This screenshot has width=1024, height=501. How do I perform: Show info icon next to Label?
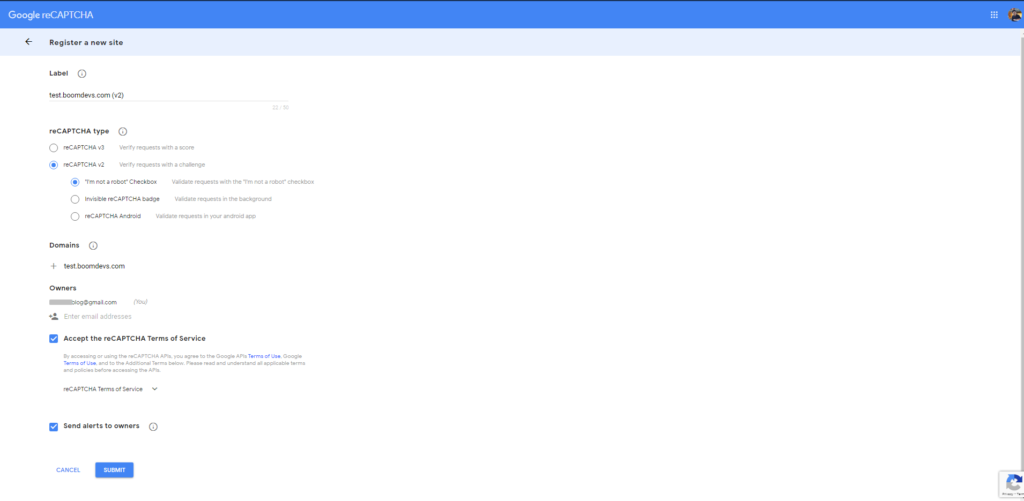[82, 74]
